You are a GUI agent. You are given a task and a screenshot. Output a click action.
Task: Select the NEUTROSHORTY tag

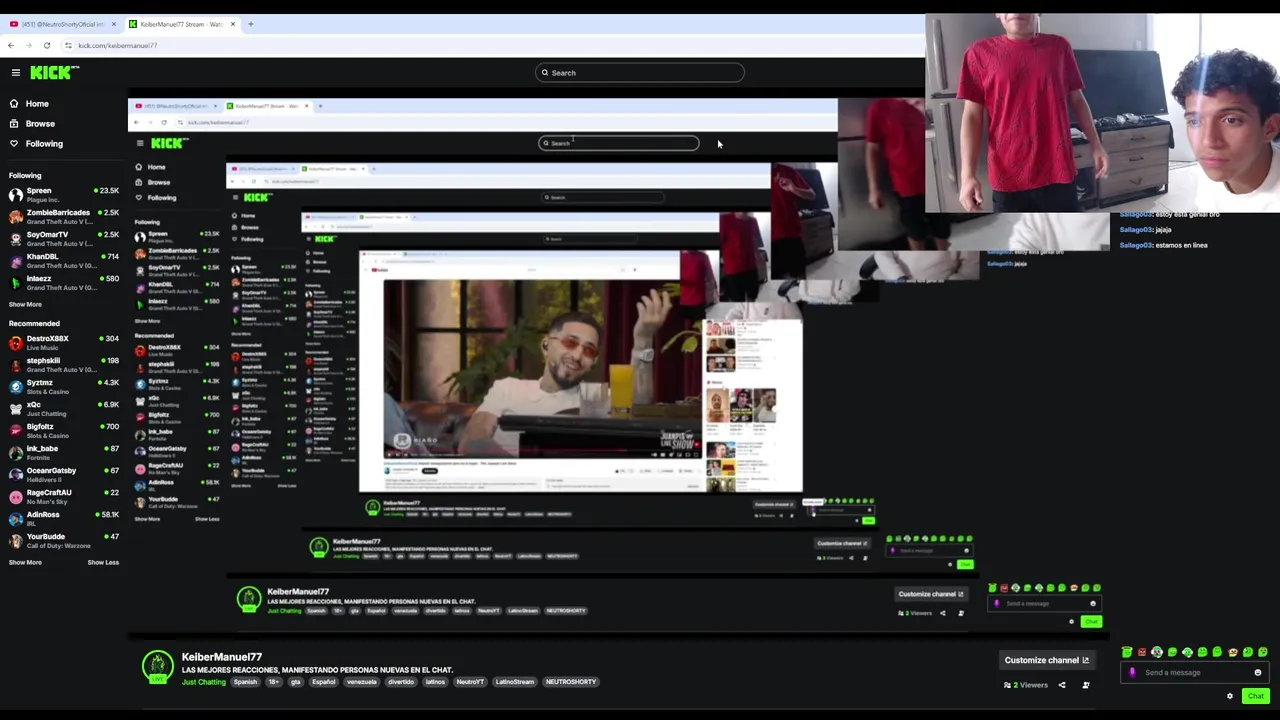tap(571, 682)
